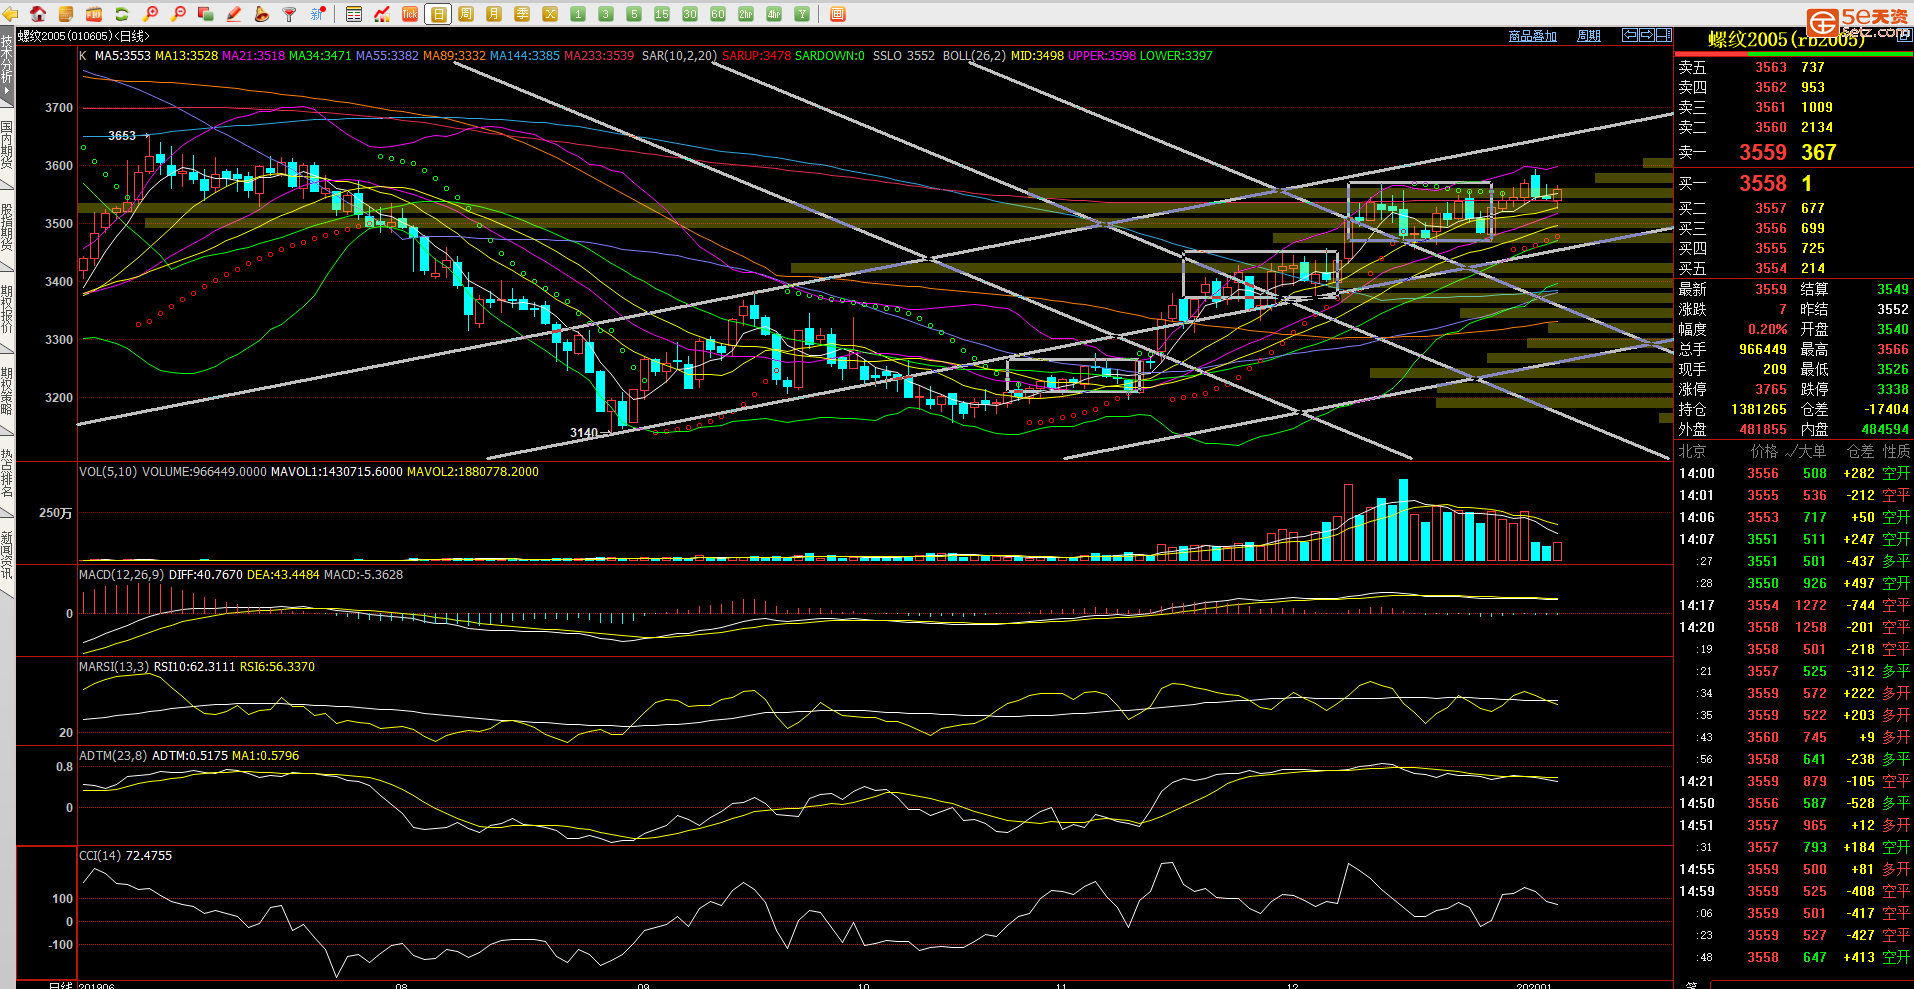Viewport: 1914px width, 989px height.
Task: Select the Y yearly period button
Action: tap(802, 14)
